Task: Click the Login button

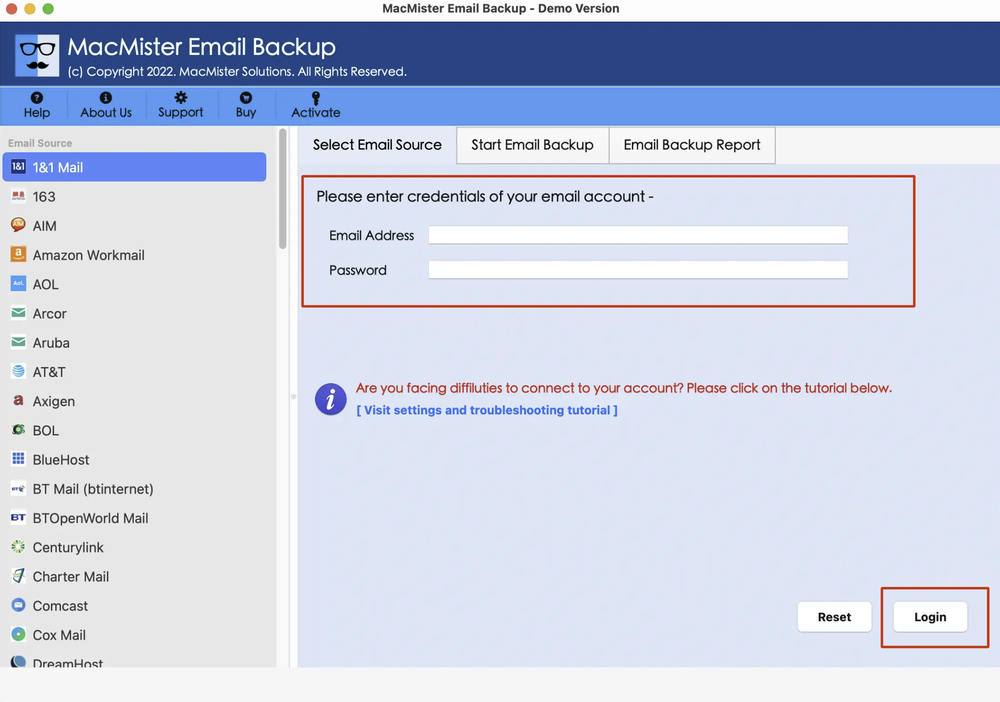Action: pyautogui.click(x=930, y=617)
